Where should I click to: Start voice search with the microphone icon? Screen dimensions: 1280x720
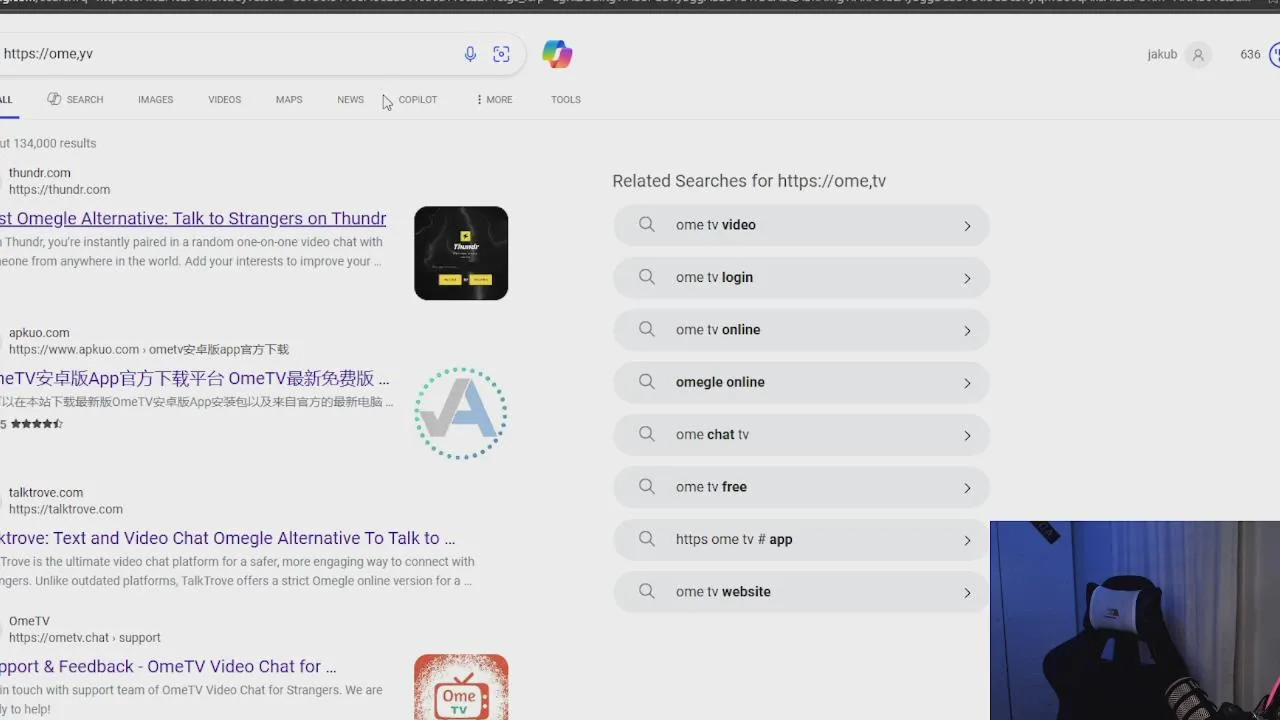point(470,54)
